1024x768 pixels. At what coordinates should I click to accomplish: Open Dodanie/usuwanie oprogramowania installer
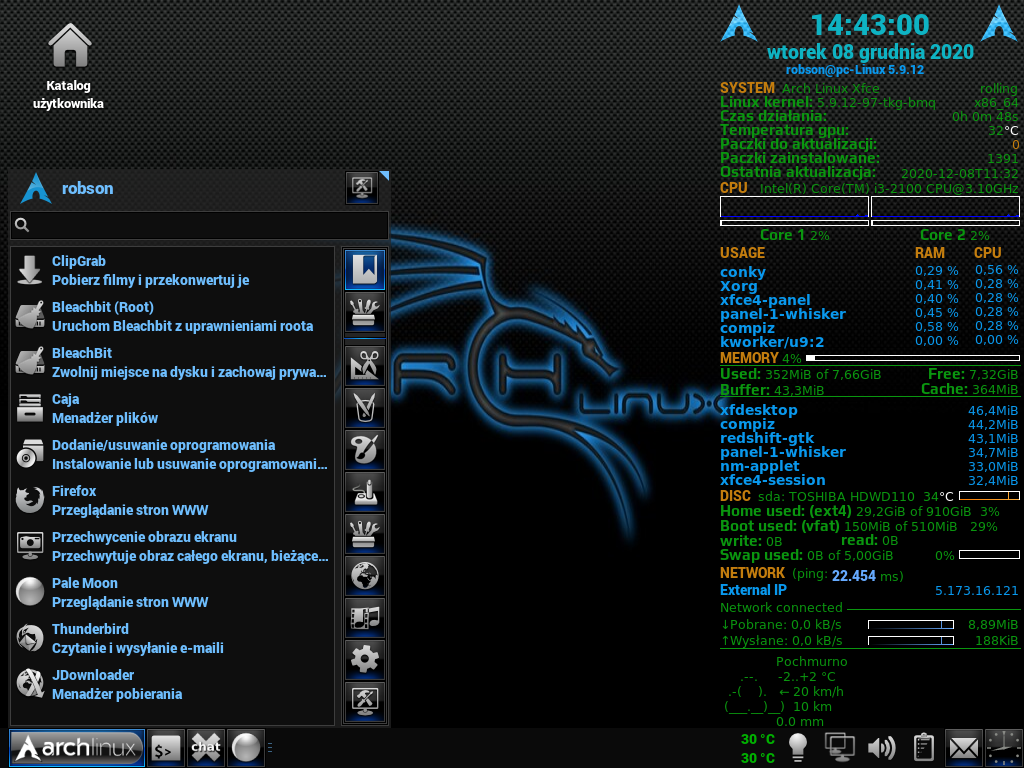[x=172, y=455]
